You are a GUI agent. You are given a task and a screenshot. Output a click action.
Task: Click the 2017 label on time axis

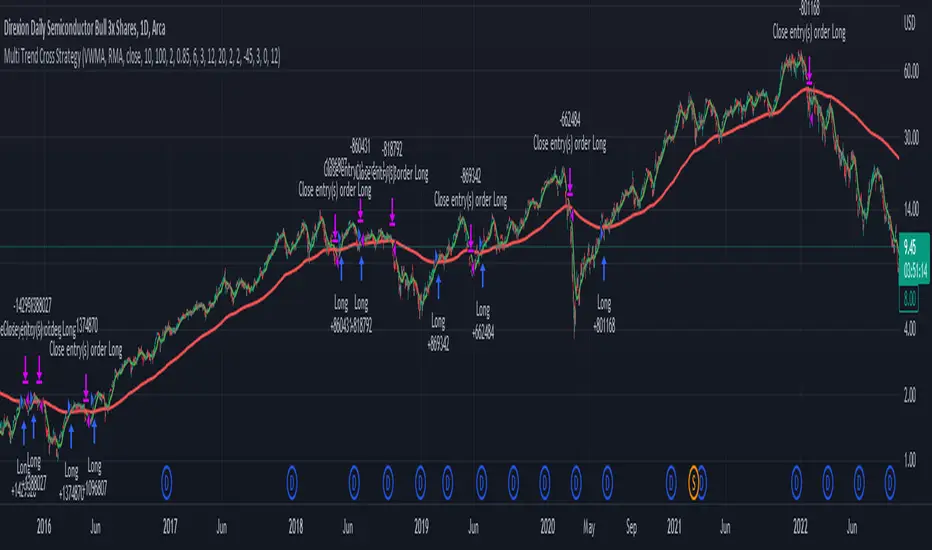pos(170,526)
